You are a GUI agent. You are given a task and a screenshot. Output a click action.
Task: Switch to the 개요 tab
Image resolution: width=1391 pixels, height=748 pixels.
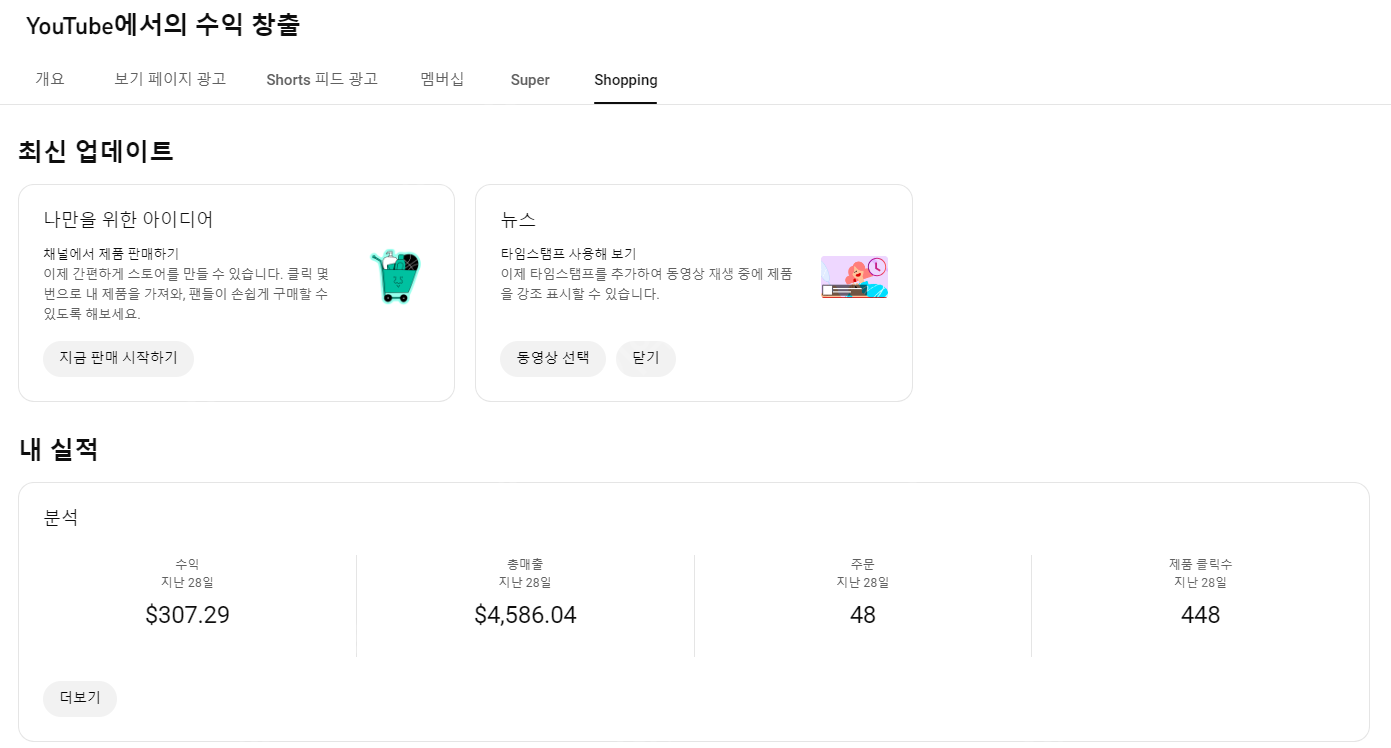point(50,80)
